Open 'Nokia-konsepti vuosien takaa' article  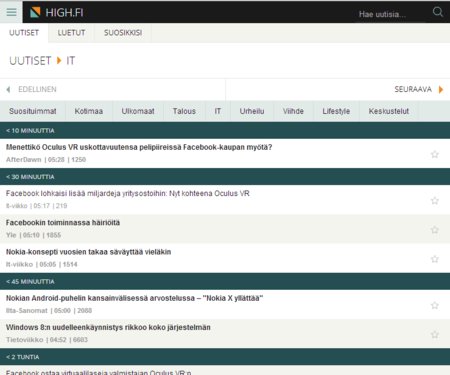(x=88, y=252)
